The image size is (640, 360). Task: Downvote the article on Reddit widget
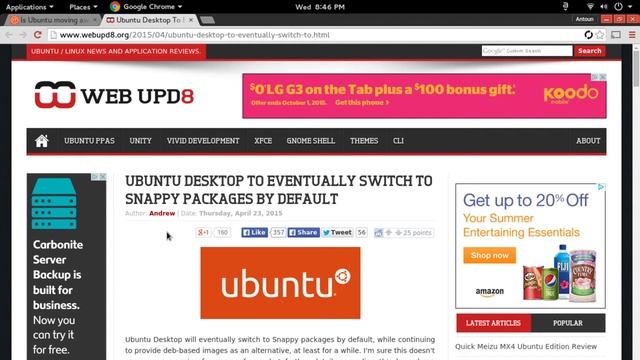[x=398, y=233]
